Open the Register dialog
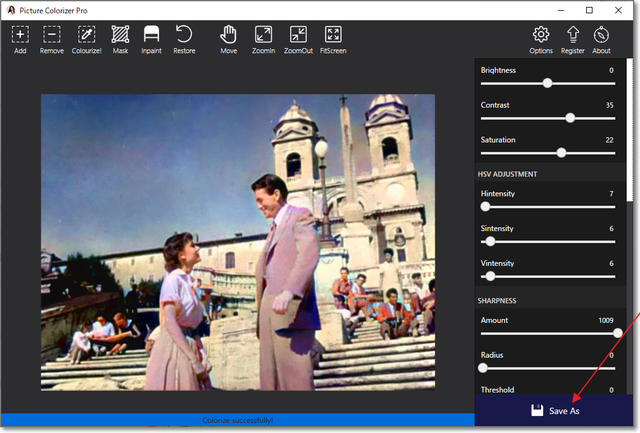This screenshot has height=433, width=640. point(572,35)
